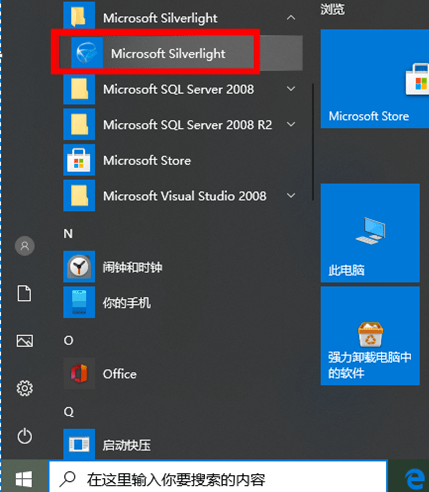Open the Pictures icon in sidebar
429x492 pixels.
point(25,341)
